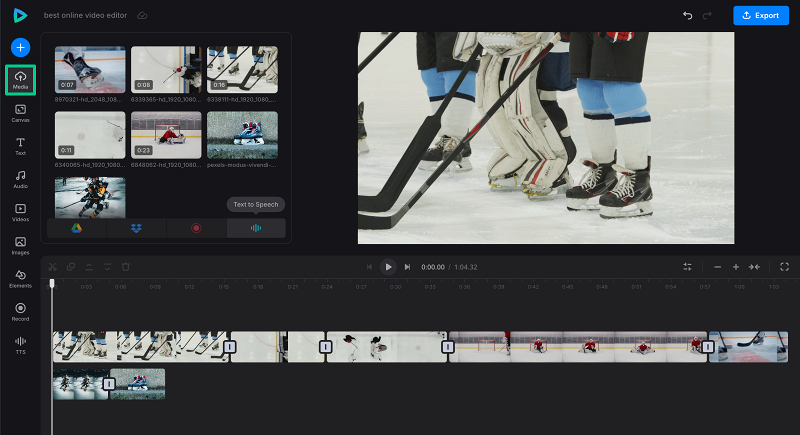Image resolution: width=800 pixels, height=435 pixels.
Task: Click the blue plus add button
Action: tap(20, 47)
